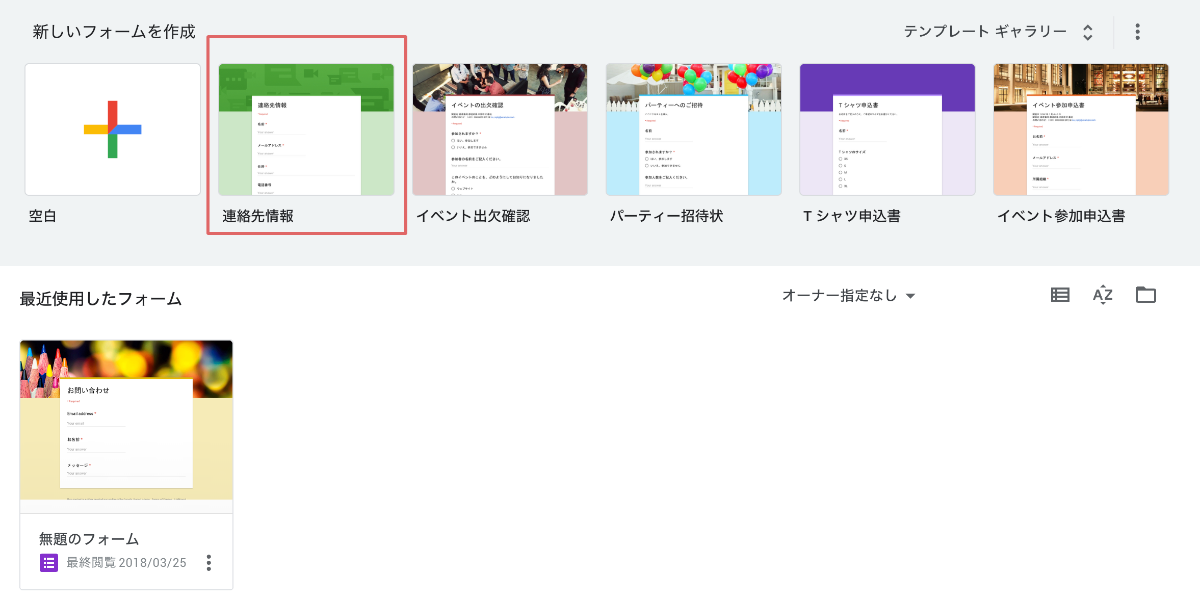Open more options for 無題のフォーム
This screenshot has width=1200, height=611.
(x=209, y=562)
